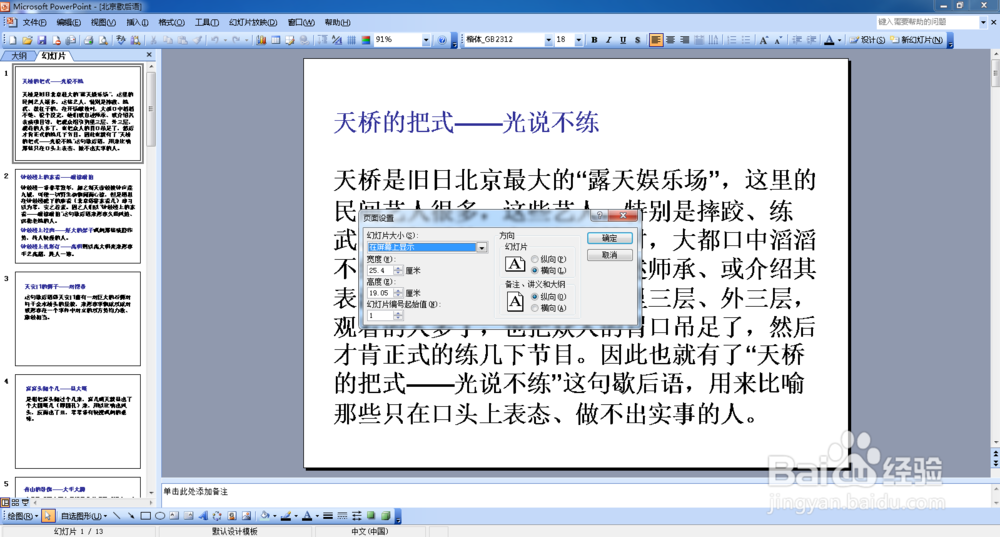Switch to Slide Sorter view icon
This screenshot has height=537, width=1000.
click(15, 503)
